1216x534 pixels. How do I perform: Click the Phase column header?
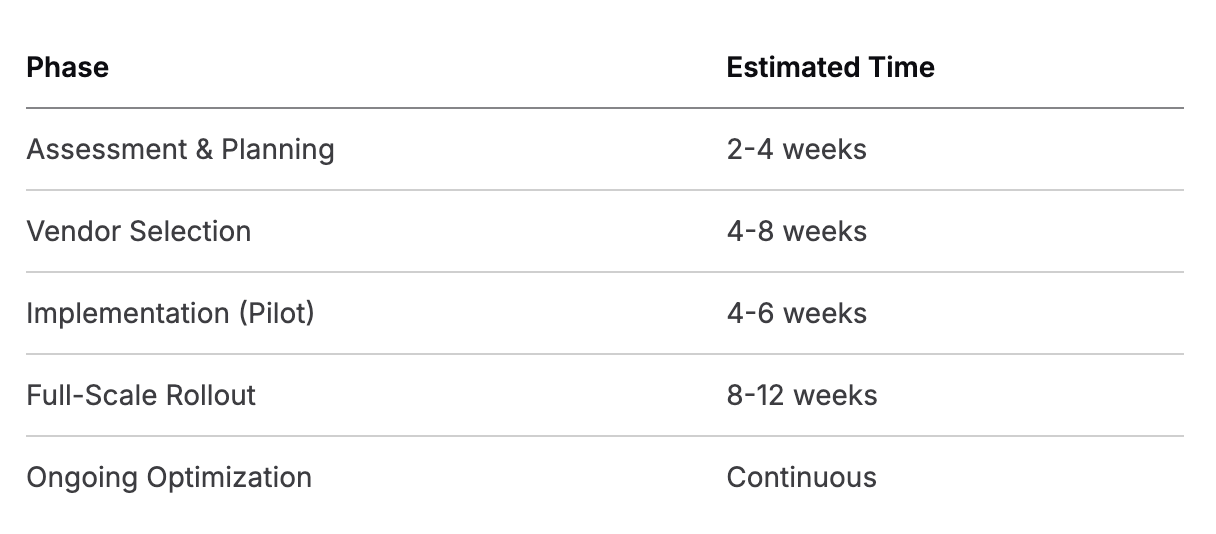point(68,68)
